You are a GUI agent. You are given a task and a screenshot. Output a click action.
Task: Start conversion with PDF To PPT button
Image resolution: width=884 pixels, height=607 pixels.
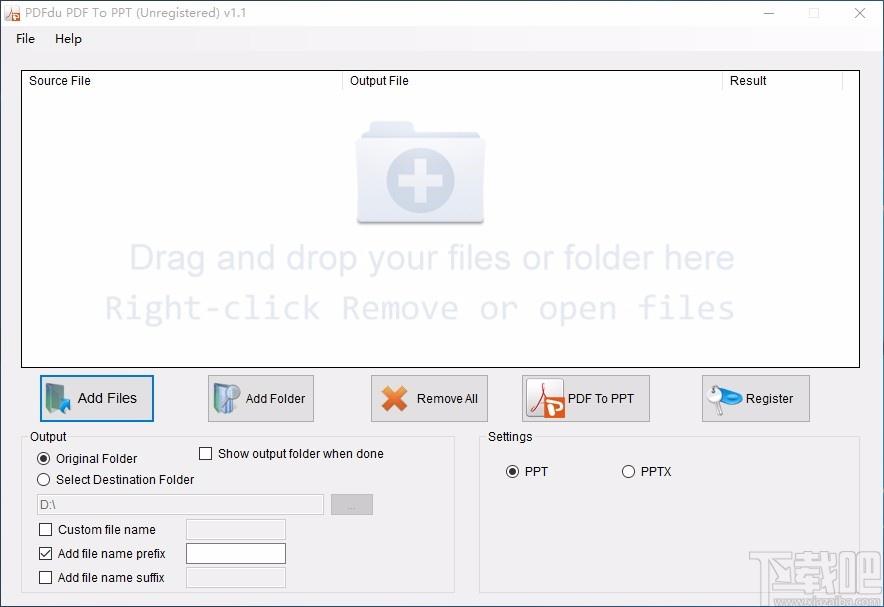(x=586, y=398)
